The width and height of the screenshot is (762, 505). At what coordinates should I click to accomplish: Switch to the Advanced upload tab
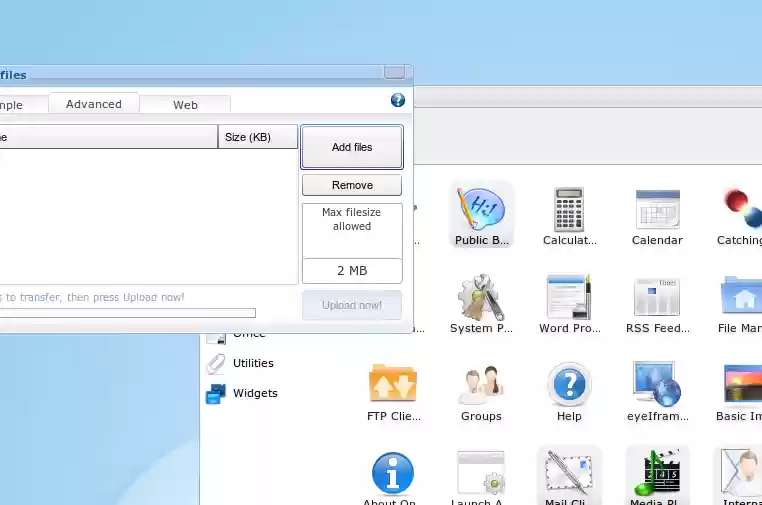pos(94,104)
